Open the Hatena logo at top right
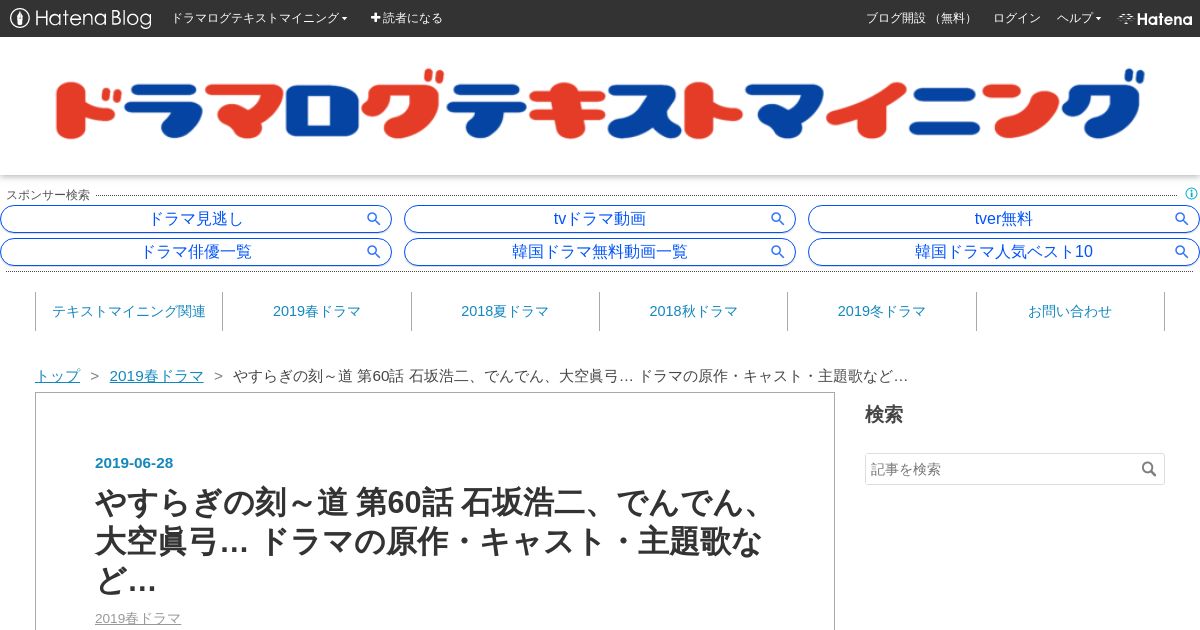 click(1155, 19)
